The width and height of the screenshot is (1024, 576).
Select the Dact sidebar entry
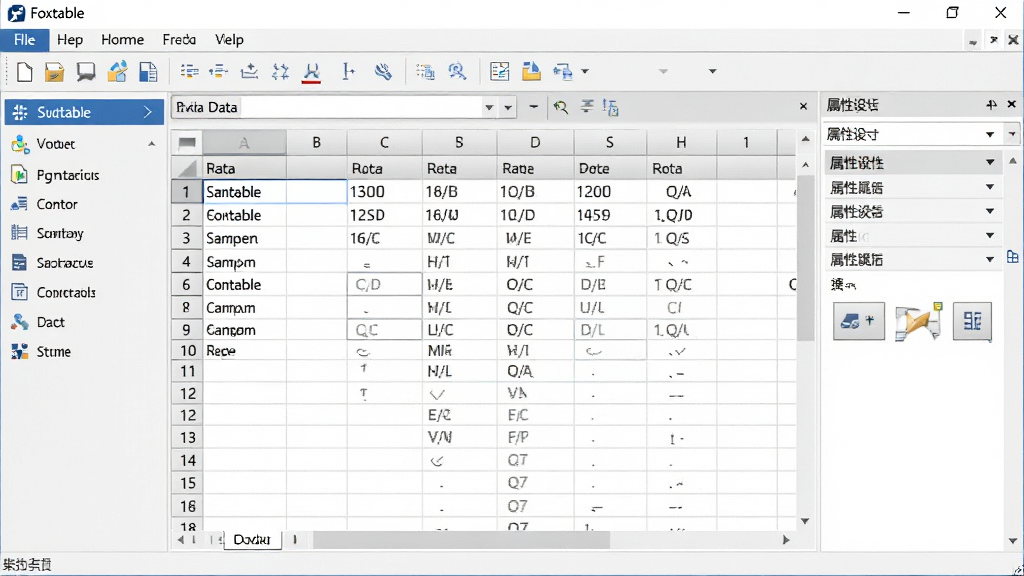coord(50,322)
